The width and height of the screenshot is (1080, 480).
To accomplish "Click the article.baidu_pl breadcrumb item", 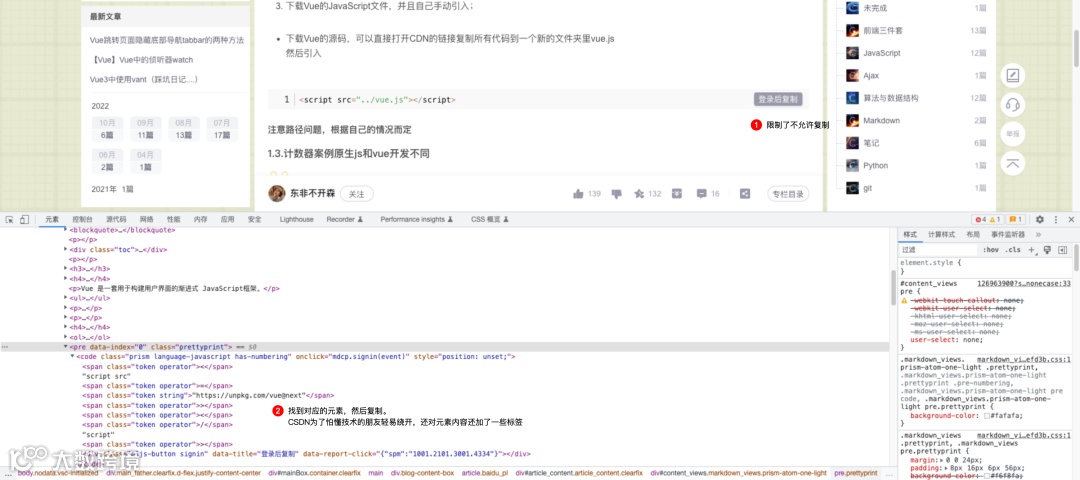I will pos(484,473).
